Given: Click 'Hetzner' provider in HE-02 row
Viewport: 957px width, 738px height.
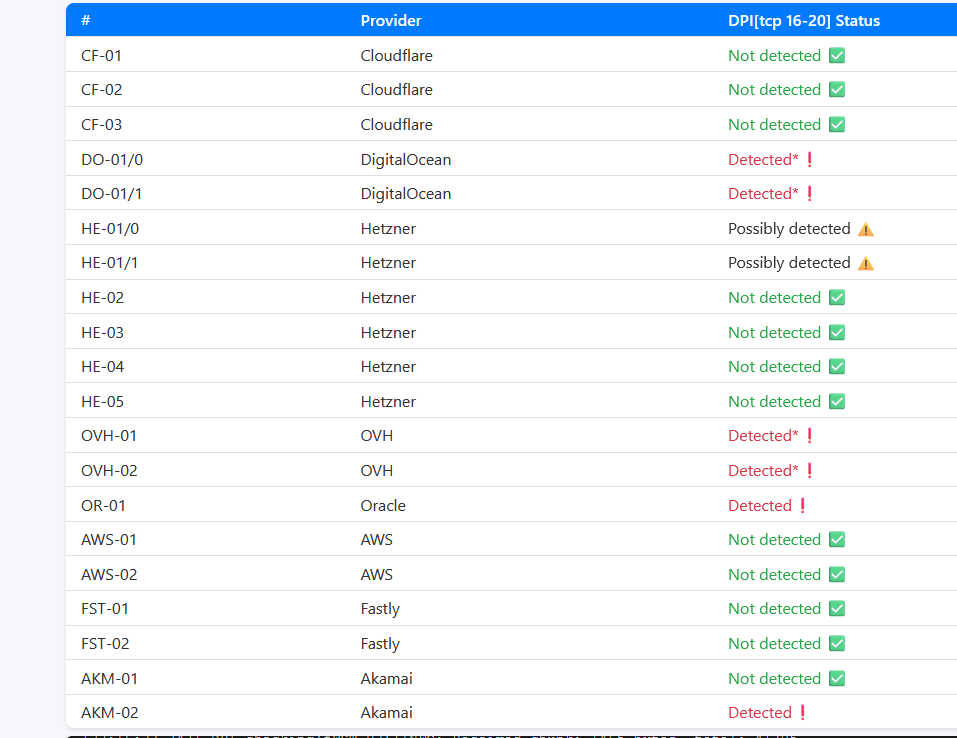Looking at the screenshot, I should click(x=388, y=298).
